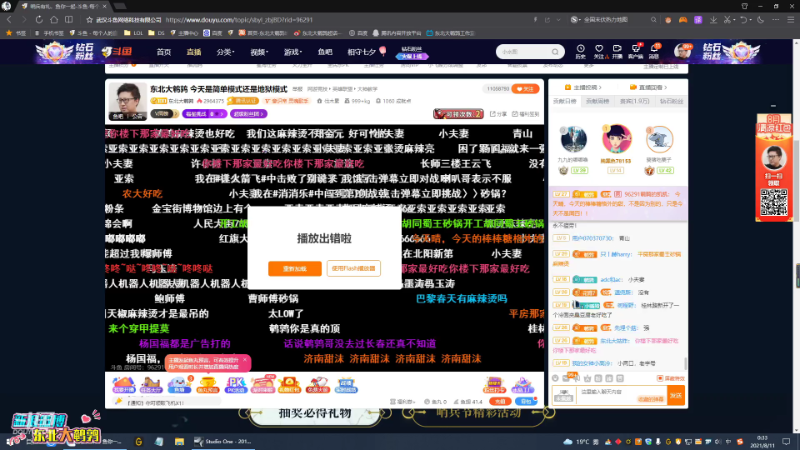Screen dimensions: 800x450
Task: Click the search magnifier icon in Douyu header
Action: (555, 52)
